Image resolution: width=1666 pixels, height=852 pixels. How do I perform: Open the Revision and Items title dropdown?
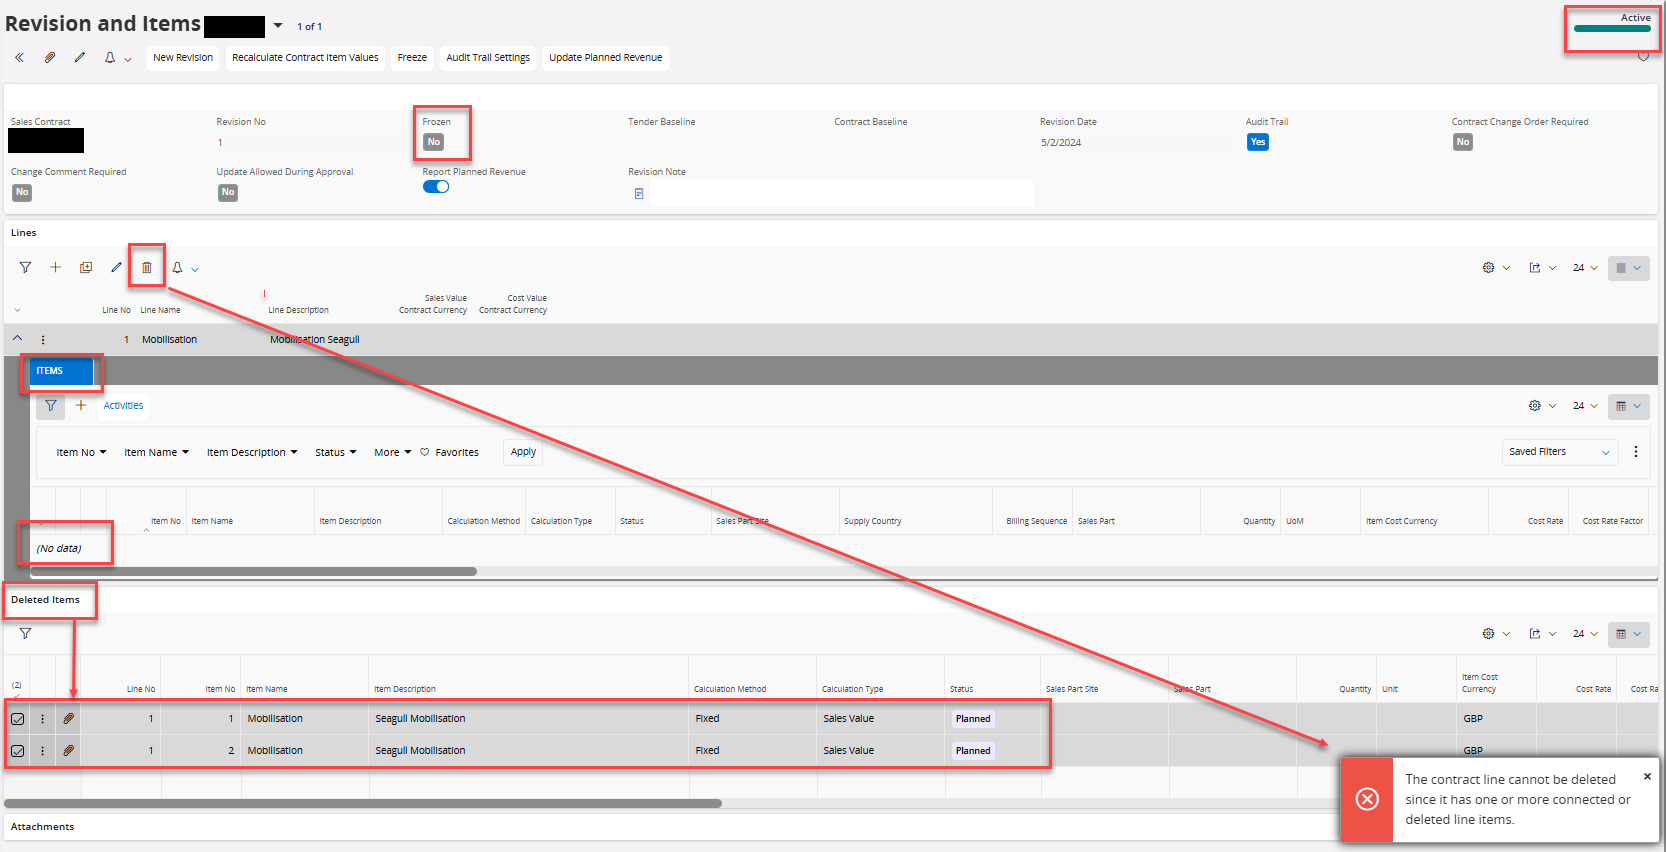coord(278,26)
